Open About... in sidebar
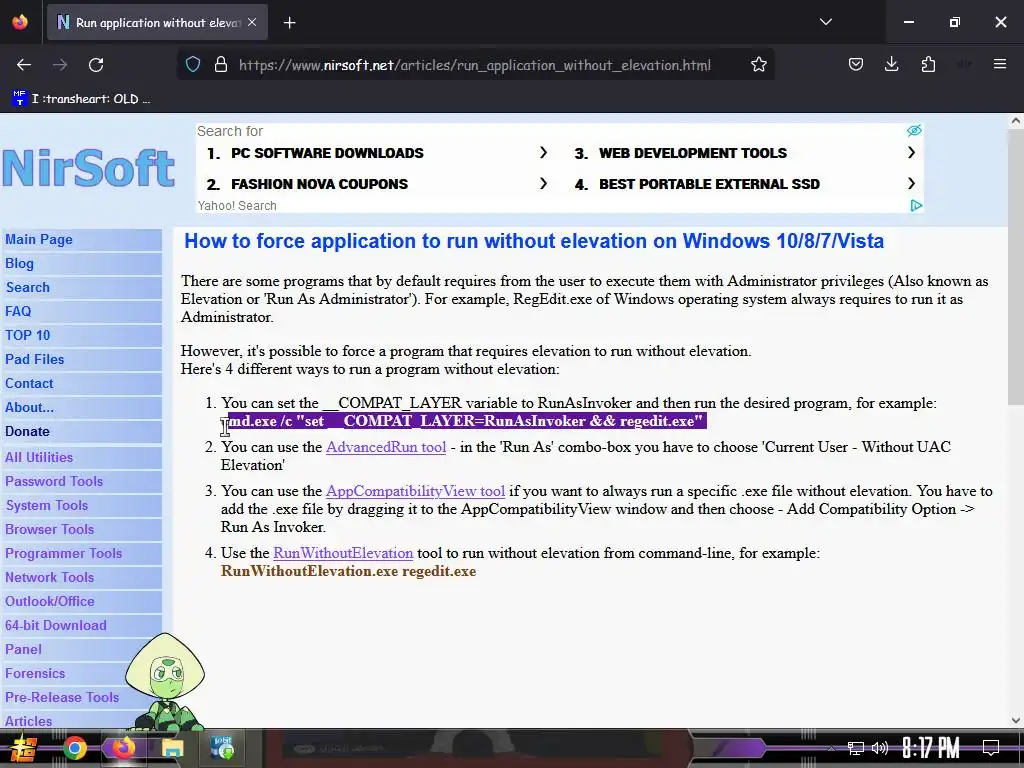This screenshot has width=1024, height=768. [x=29, y=408]
